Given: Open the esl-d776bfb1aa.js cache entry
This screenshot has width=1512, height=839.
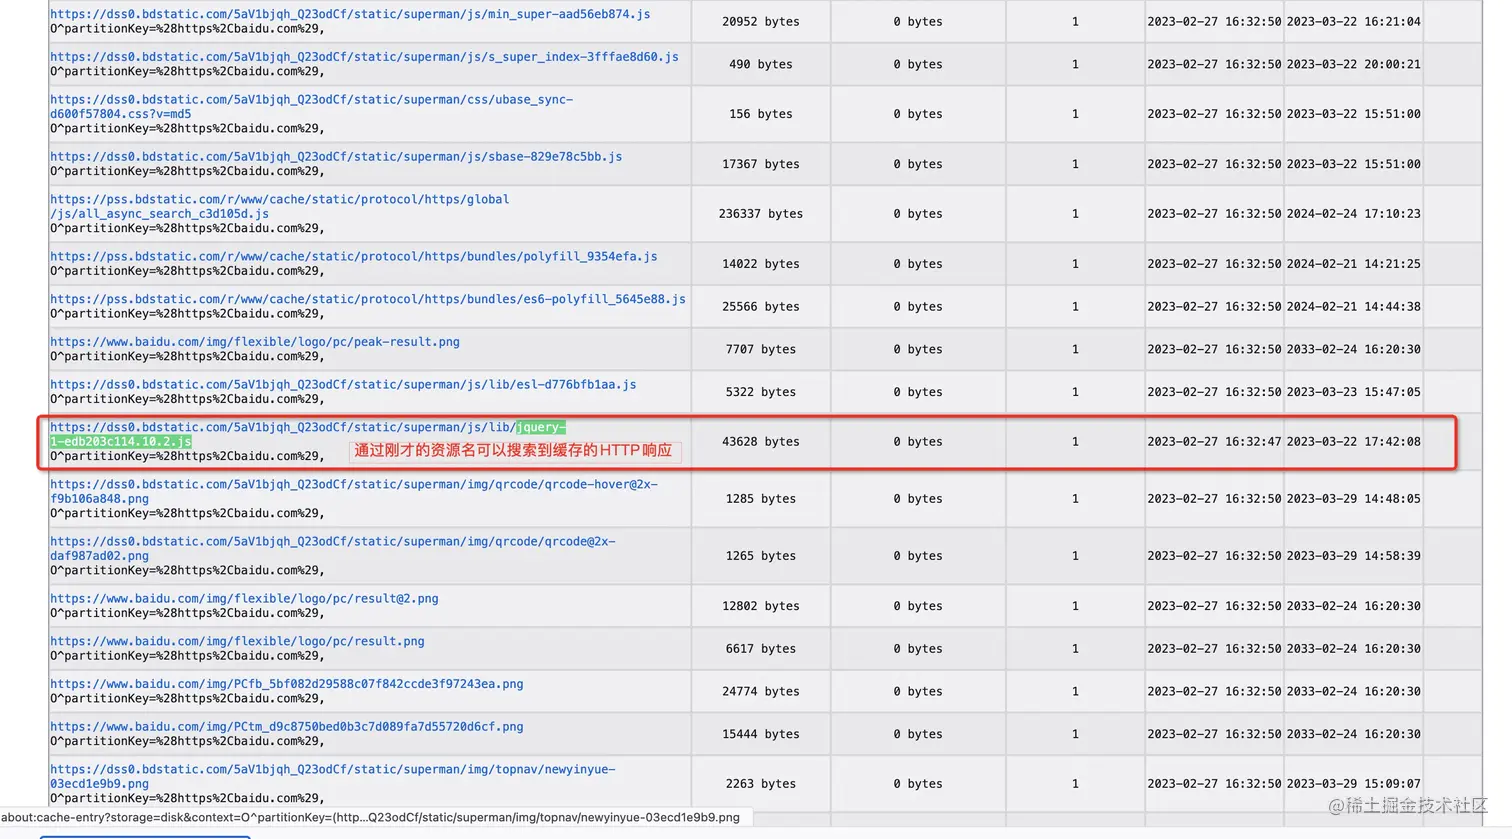Looking at the screenshot, I should click(343, 385).
